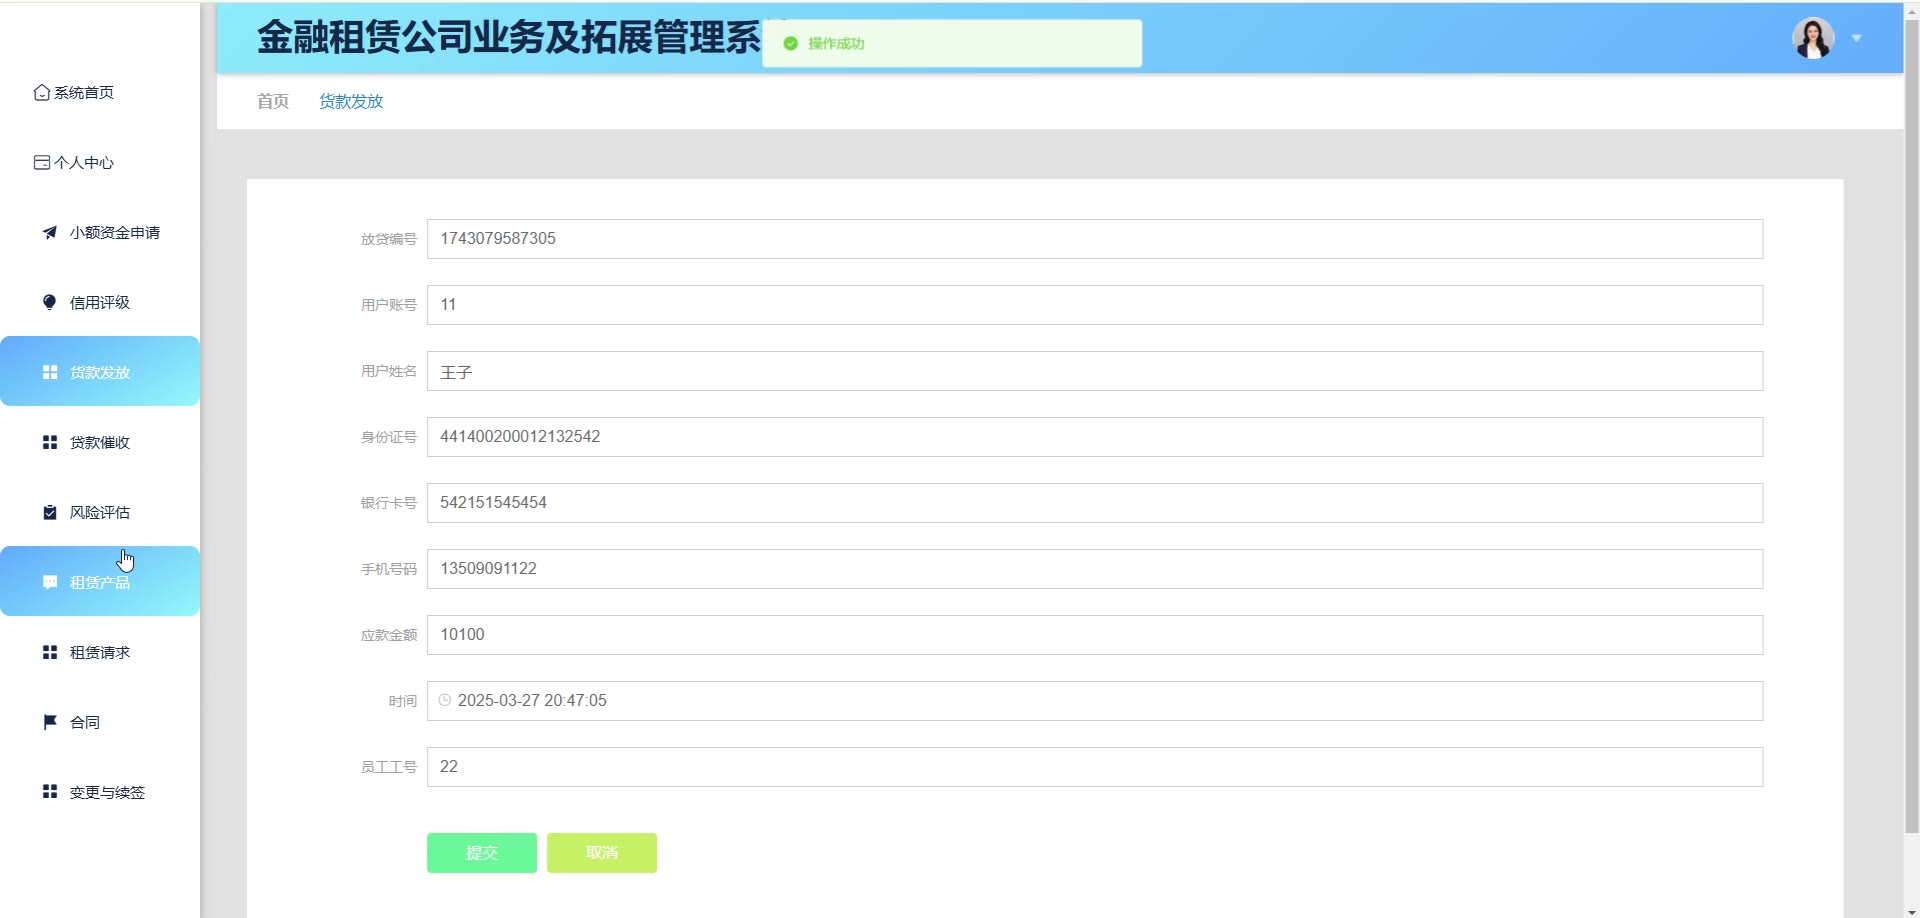Click the 应款金额 field label

(389, 635)
